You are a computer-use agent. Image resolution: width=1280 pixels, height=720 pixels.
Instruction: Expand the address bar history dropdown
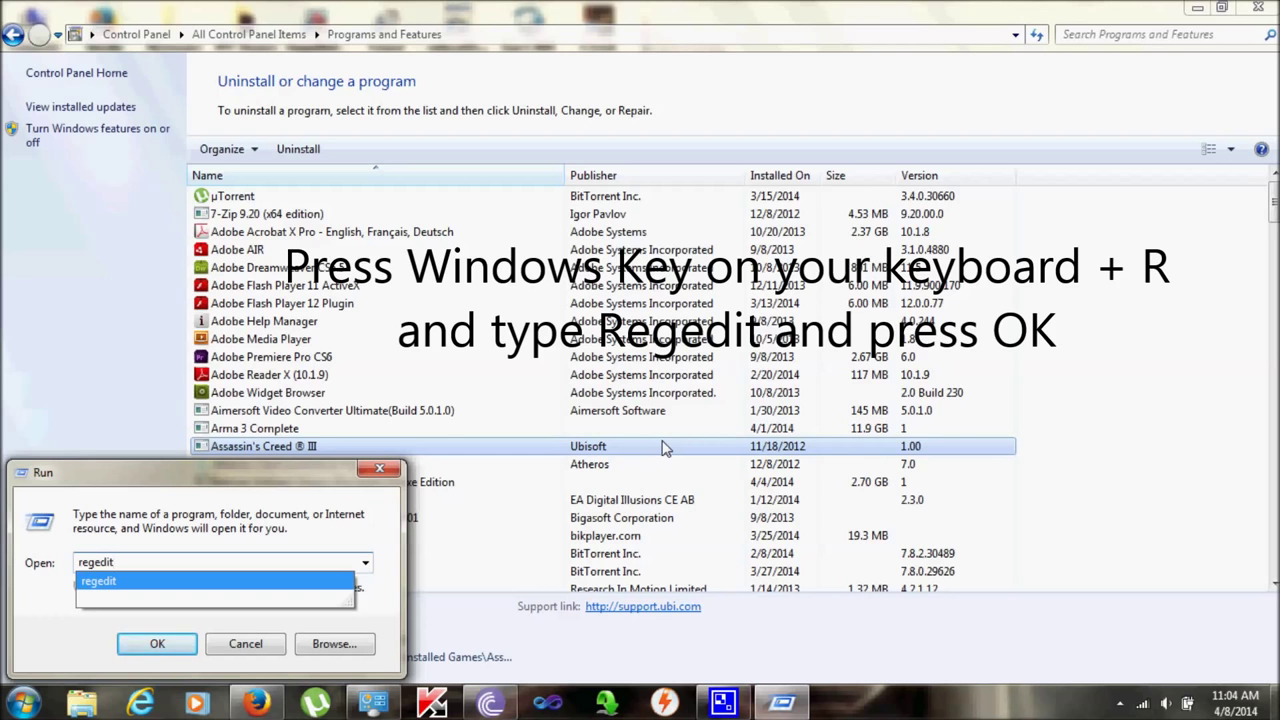point(1016,35)
